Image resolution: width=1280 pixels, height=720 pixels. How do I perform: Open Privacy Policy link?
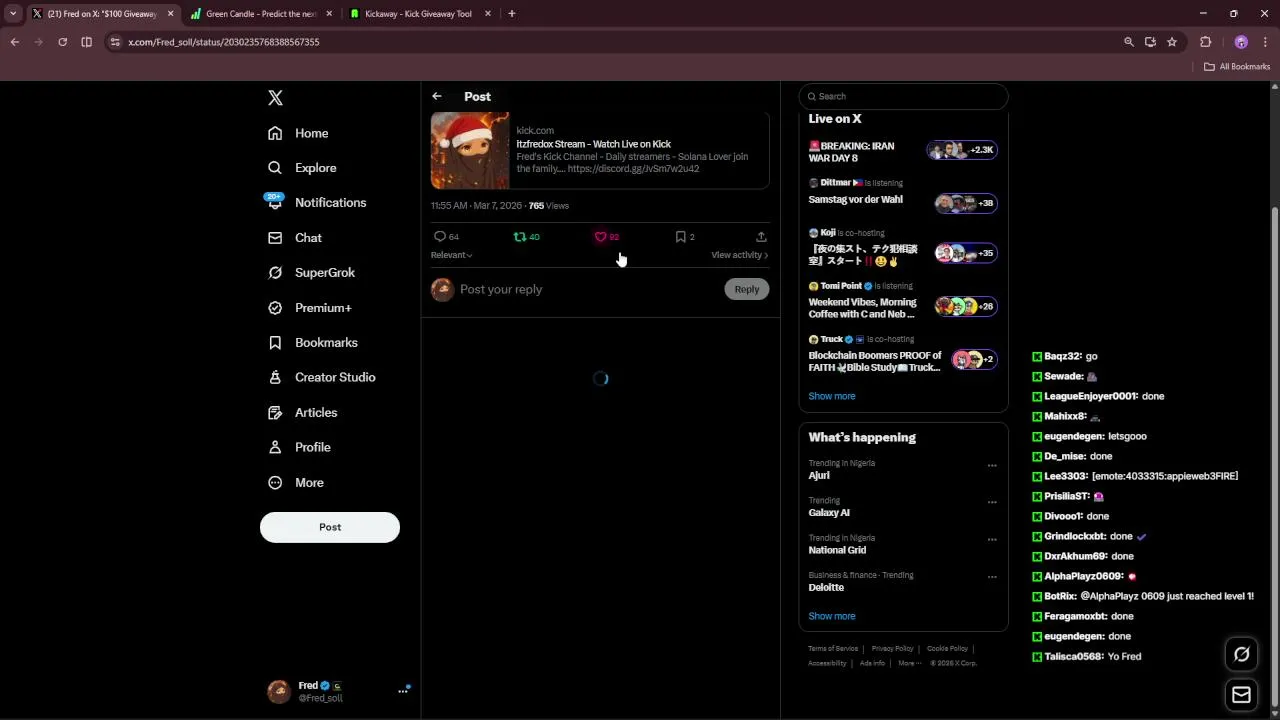892,649
